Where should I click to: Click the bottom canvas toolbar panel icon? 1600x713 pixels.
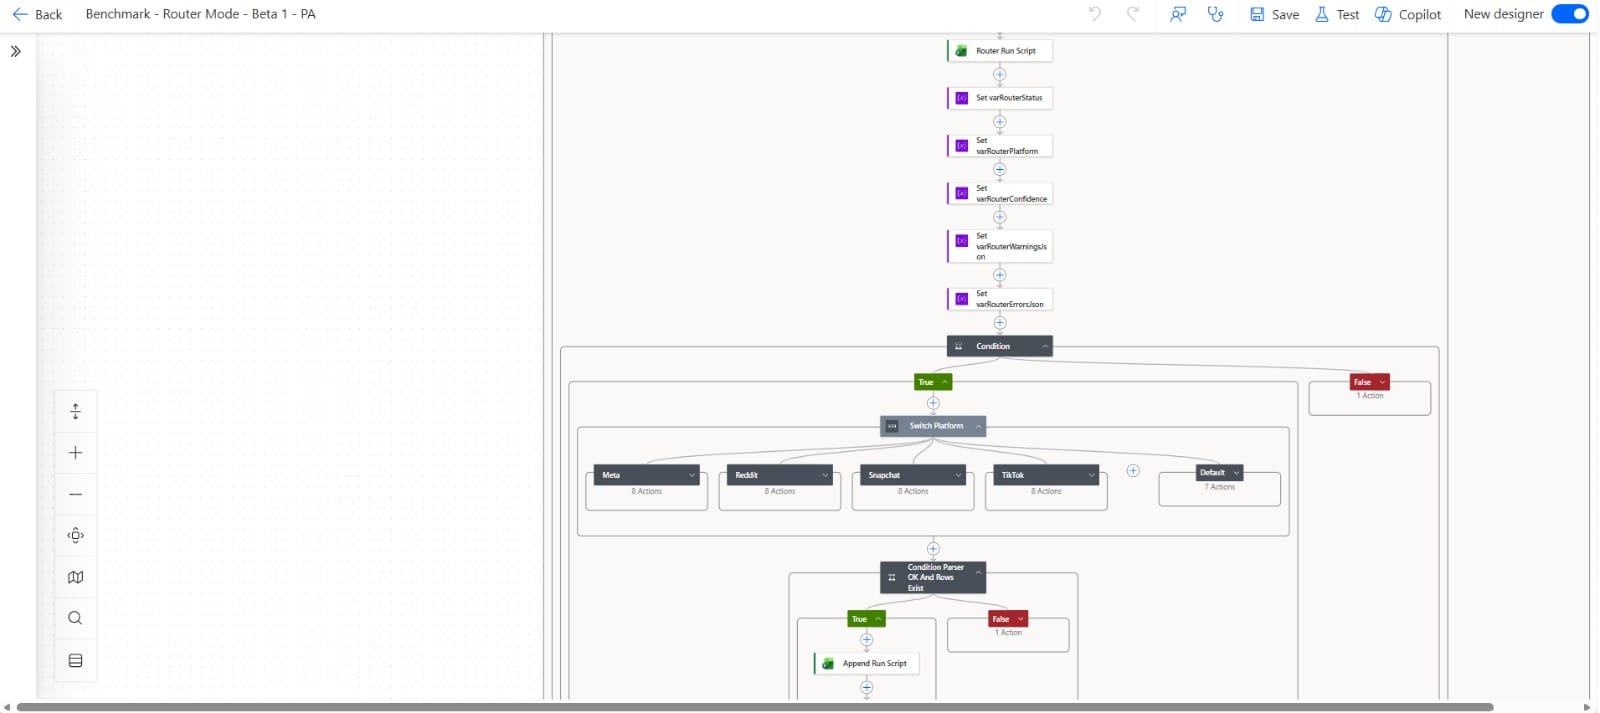tap(75, 661)
